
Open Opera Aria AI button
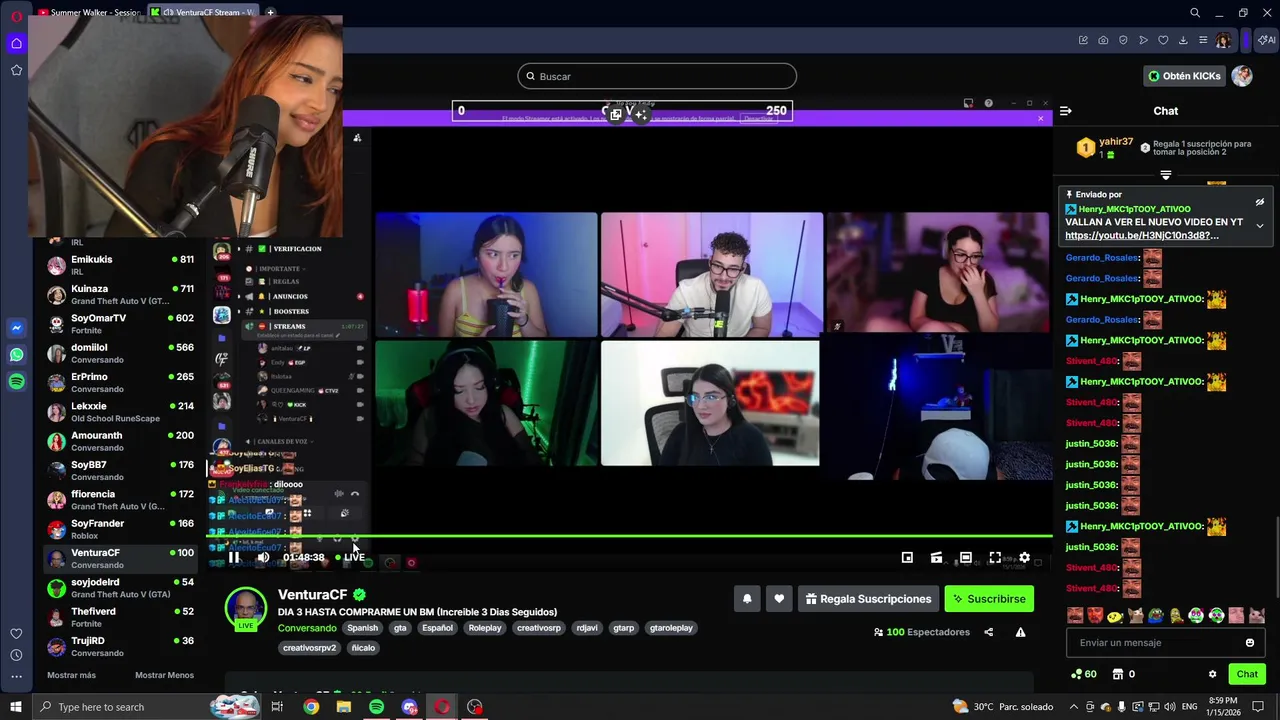[1267, 40]
